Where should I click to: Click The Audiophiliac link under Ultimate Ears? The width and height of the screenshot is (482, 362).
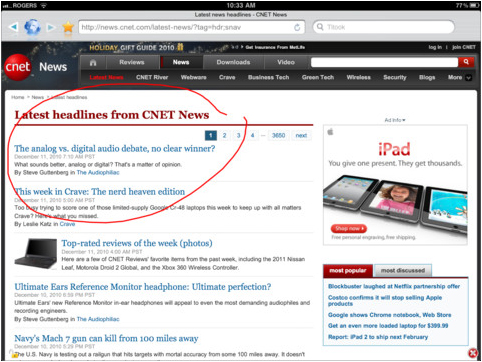[x=98, y=319]
